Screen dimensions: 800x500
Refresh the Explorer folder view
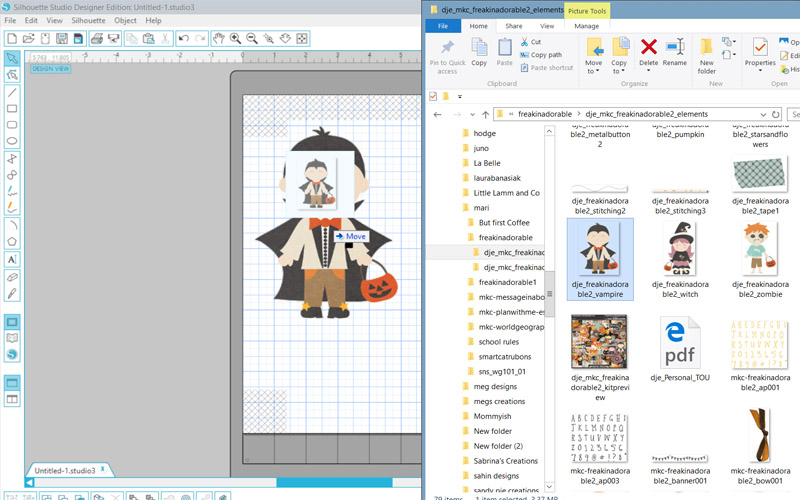[x=776, y=114]
